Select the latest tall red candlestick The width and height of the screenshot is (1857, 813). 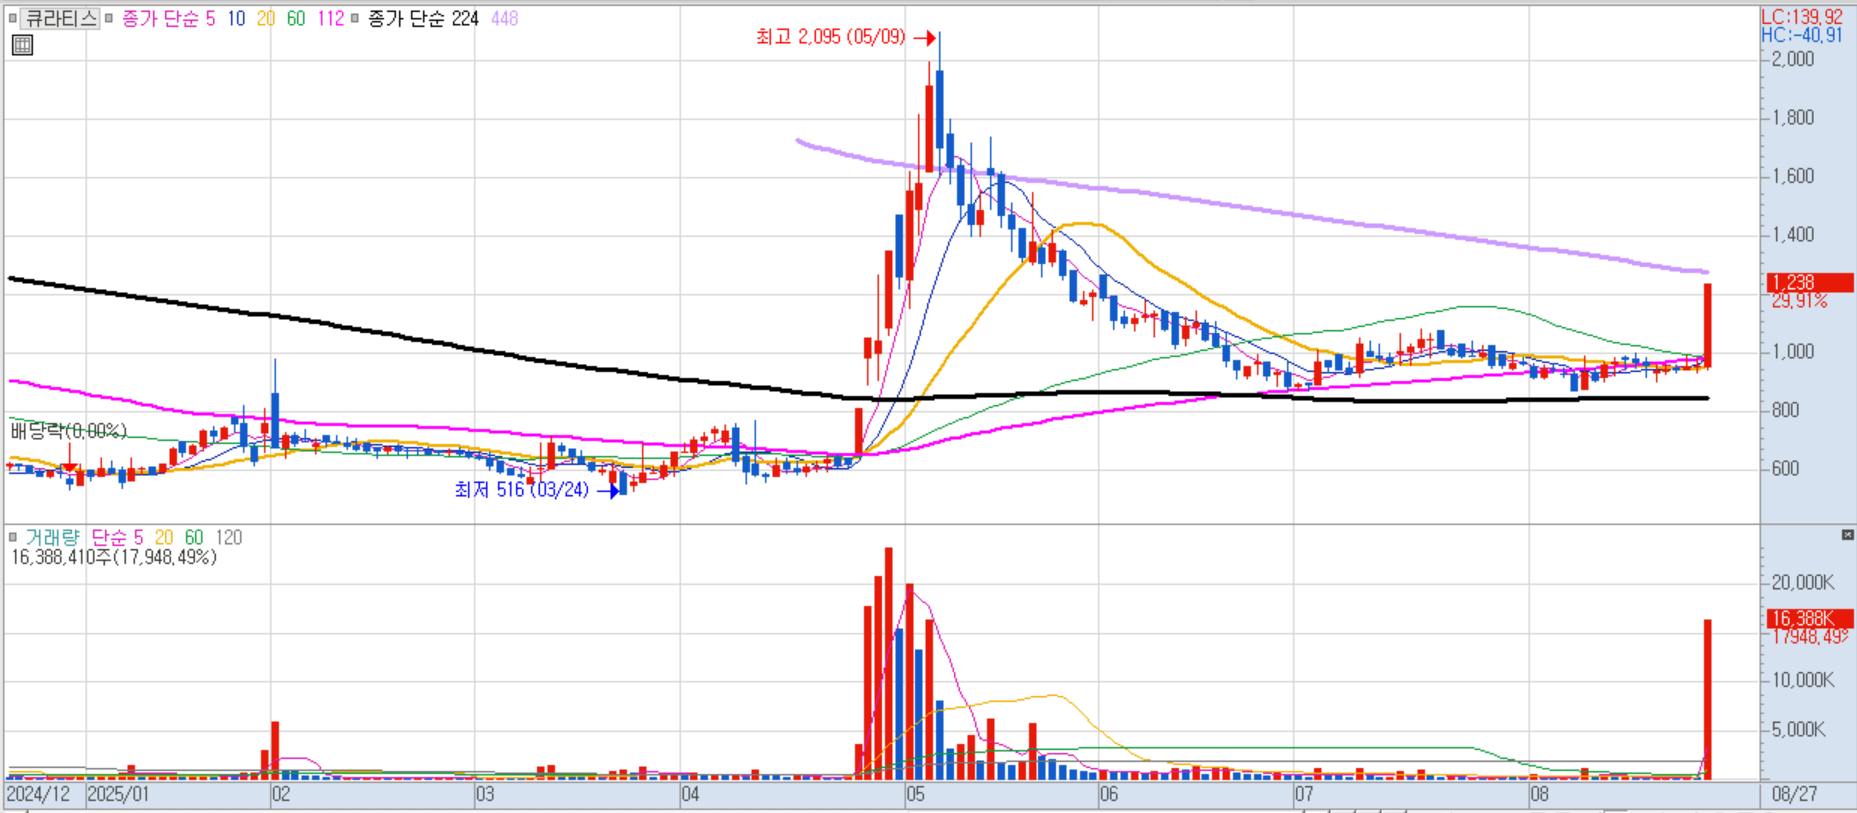pos(1708,325)
